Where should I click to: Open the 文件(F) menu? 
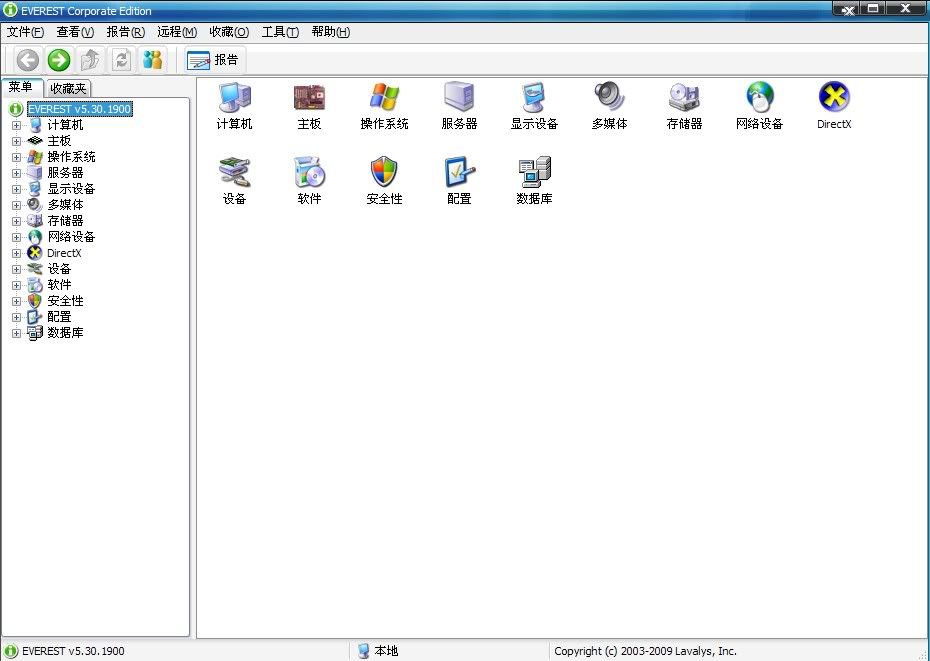click(x=26, y=32)
